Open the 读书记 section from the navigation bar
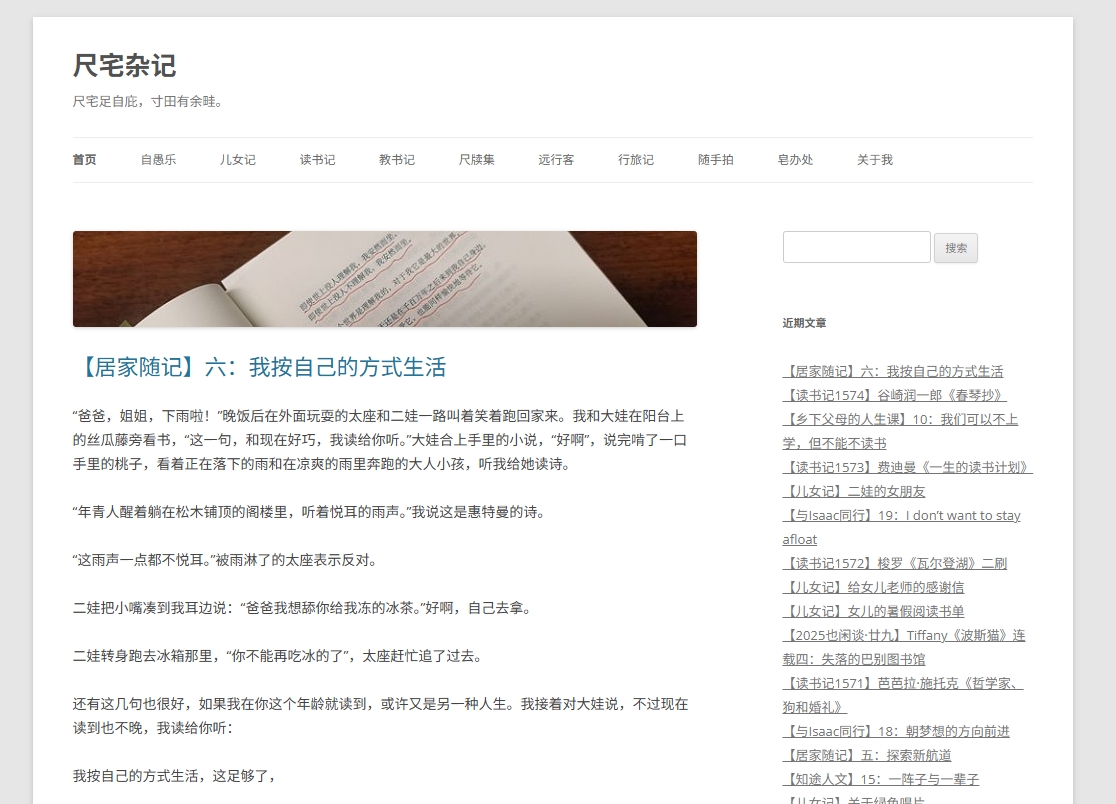The width and height of the screenshot is (1116, 804). [317, 159]
